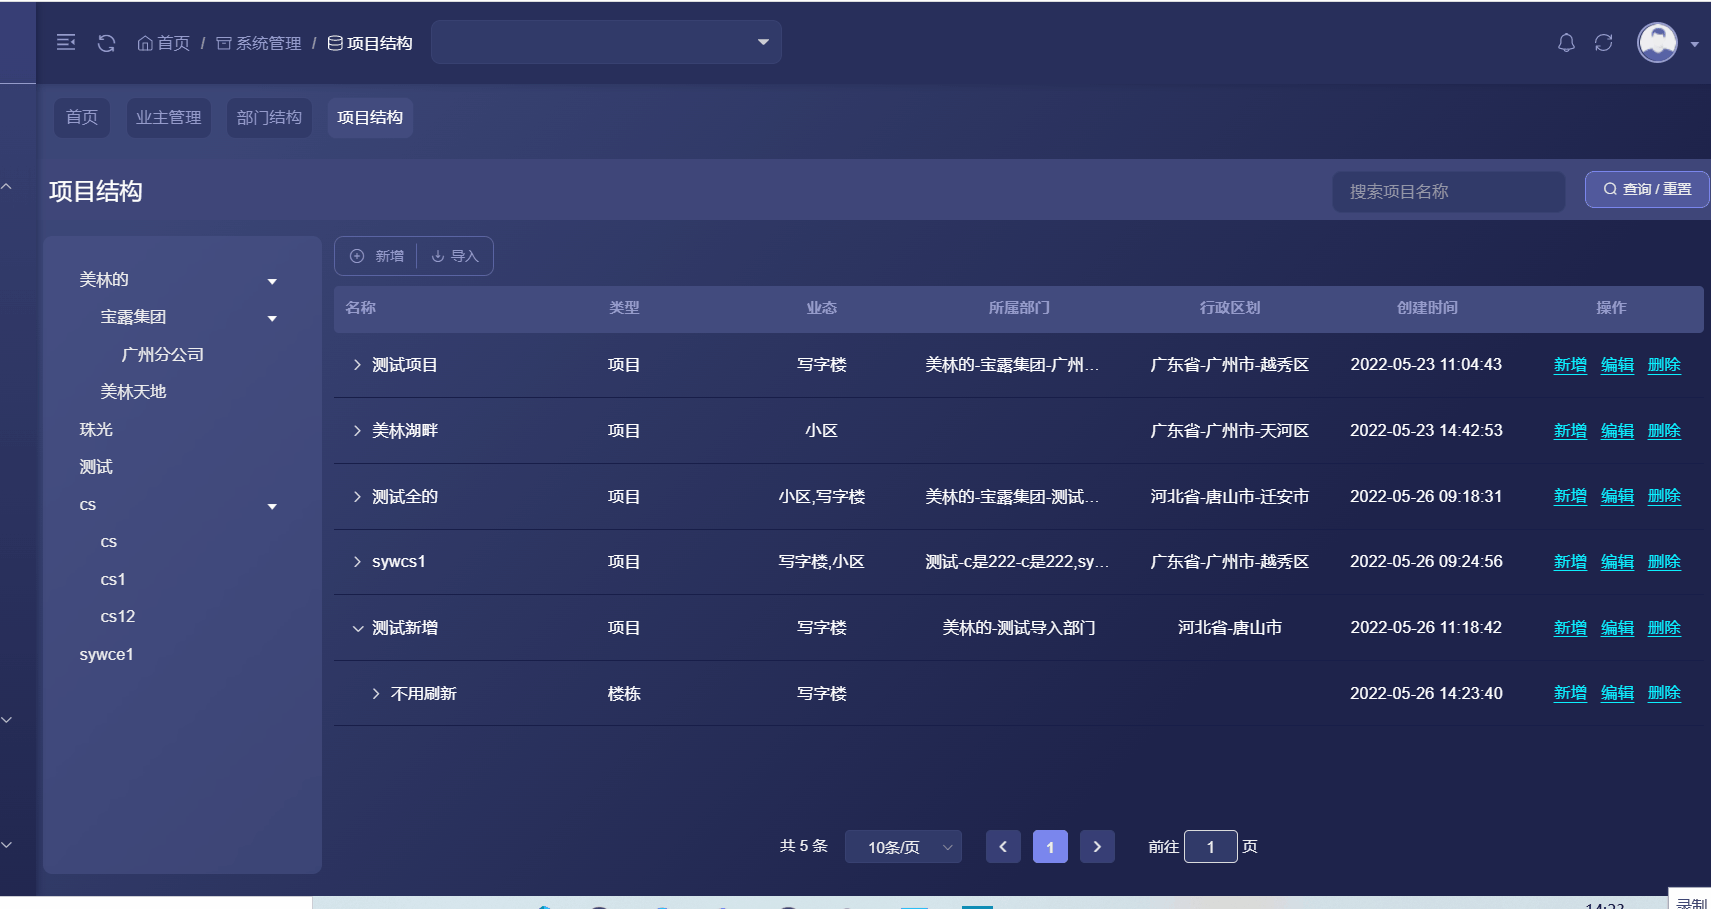Collapse the 美林的 tree node
1711x909 pixels.
271,280
